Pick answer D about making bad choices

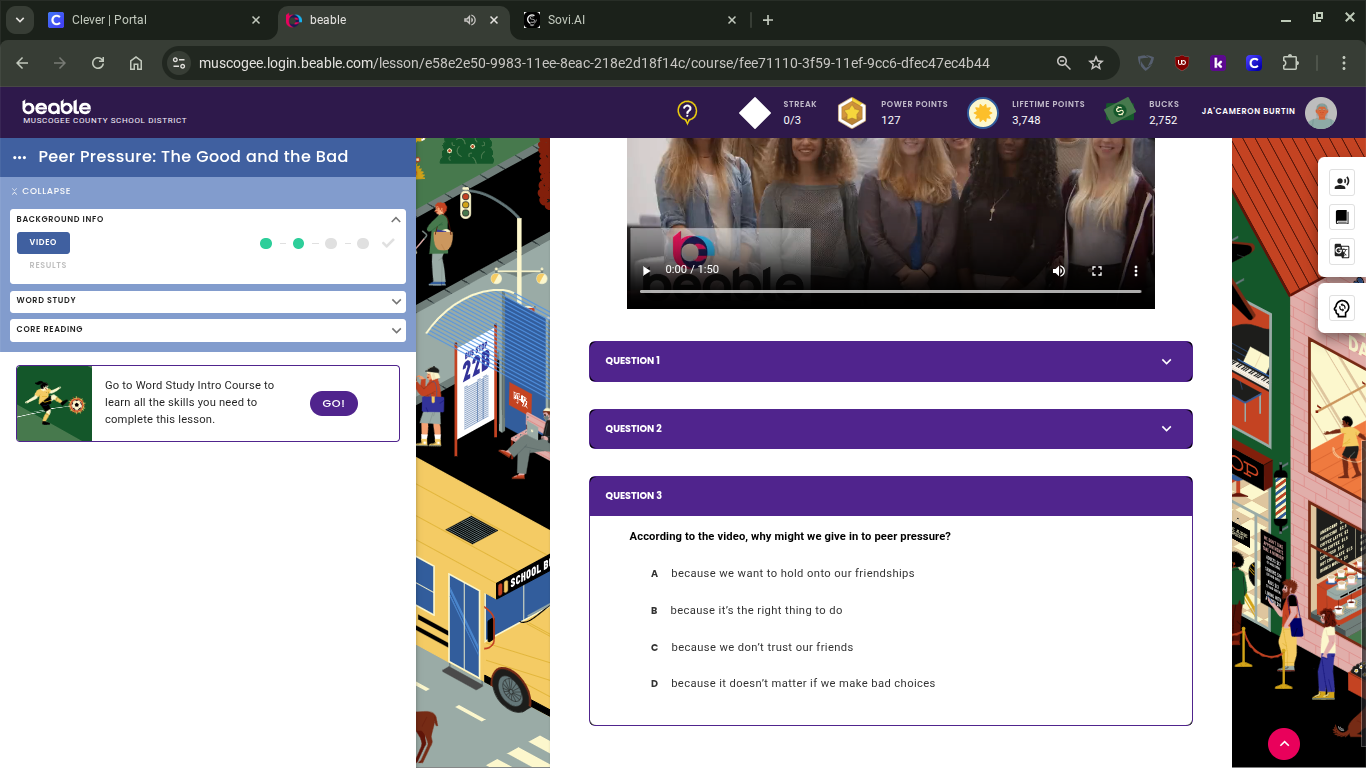pyautogui.click(x=802, y=684)
